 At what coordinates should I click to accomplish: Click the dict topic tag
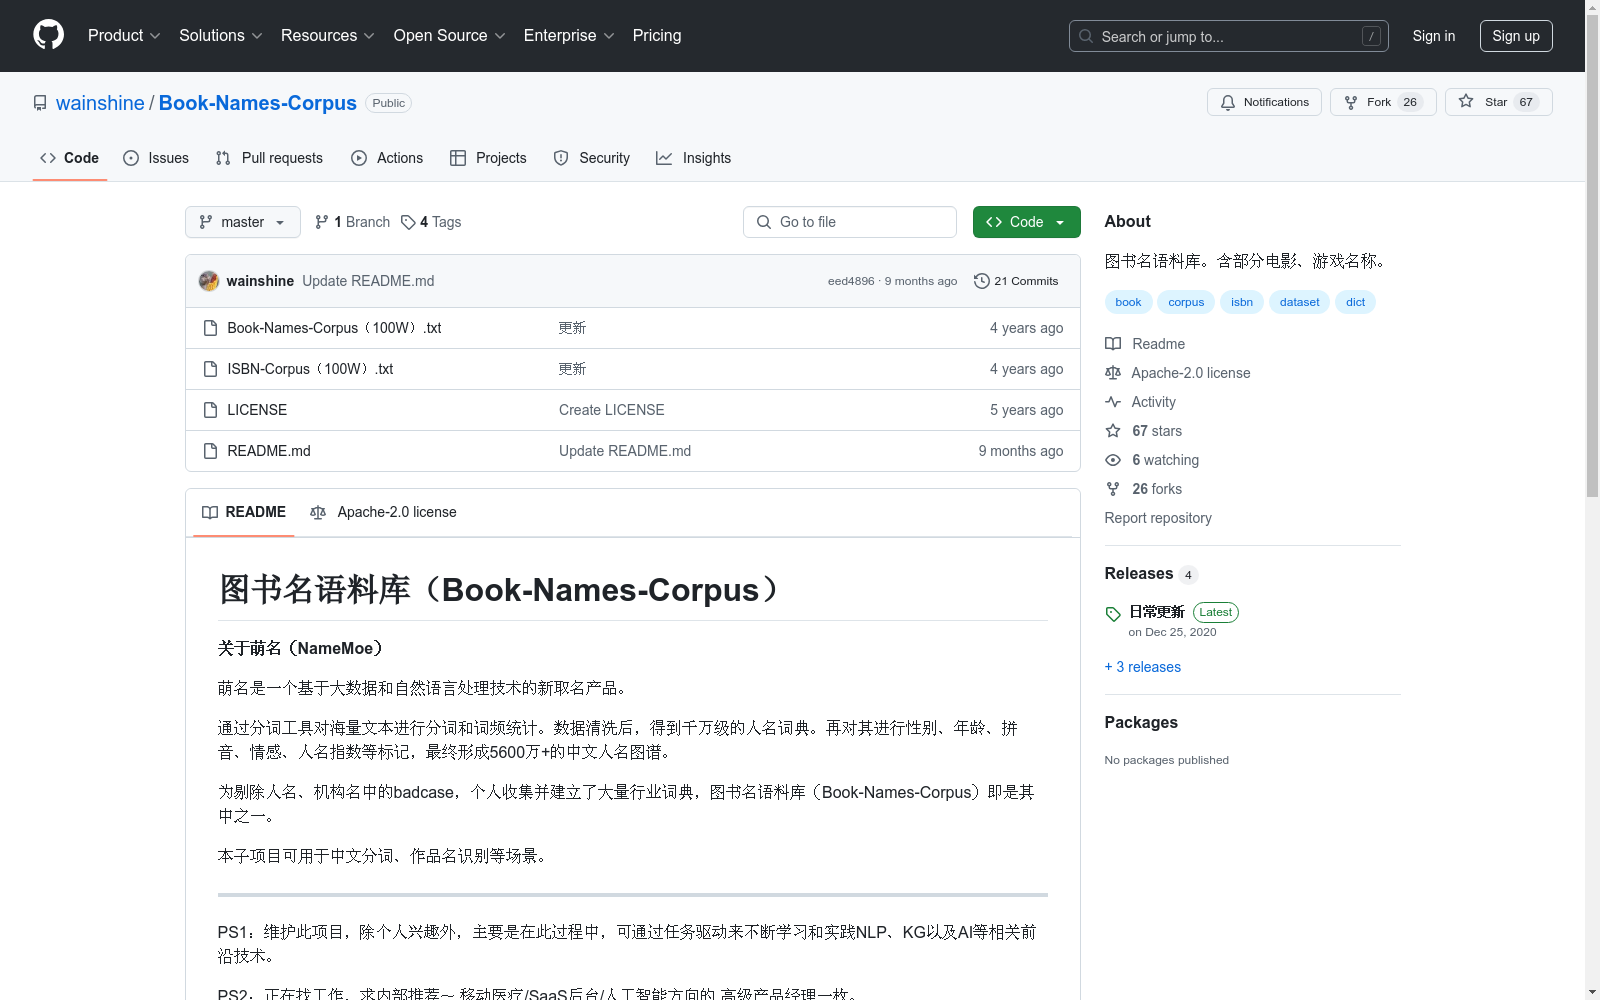tap(1355, 302)
